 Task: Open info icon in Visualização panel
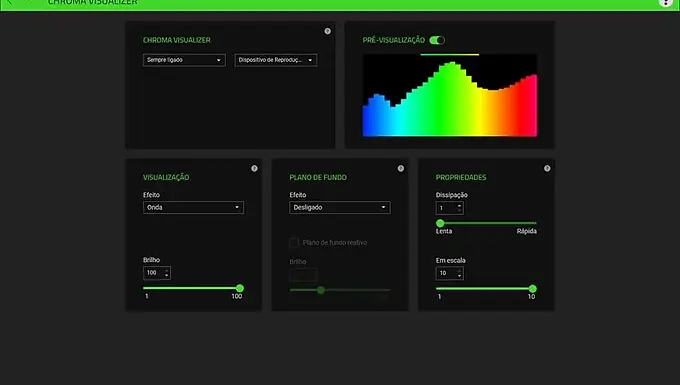coord(254,168)
